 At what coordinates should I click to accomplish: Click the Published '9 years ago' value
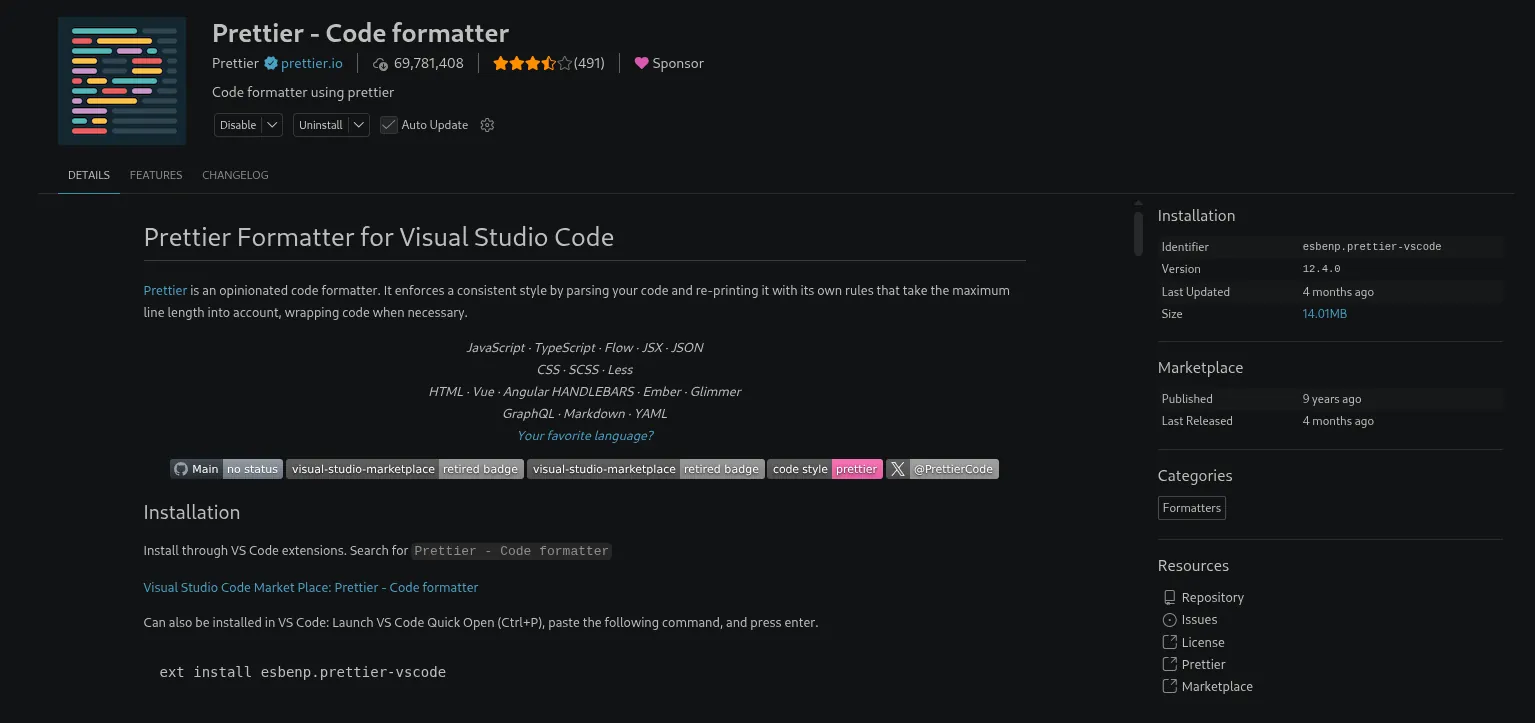pyautogui.click(x=1332, y=399)
